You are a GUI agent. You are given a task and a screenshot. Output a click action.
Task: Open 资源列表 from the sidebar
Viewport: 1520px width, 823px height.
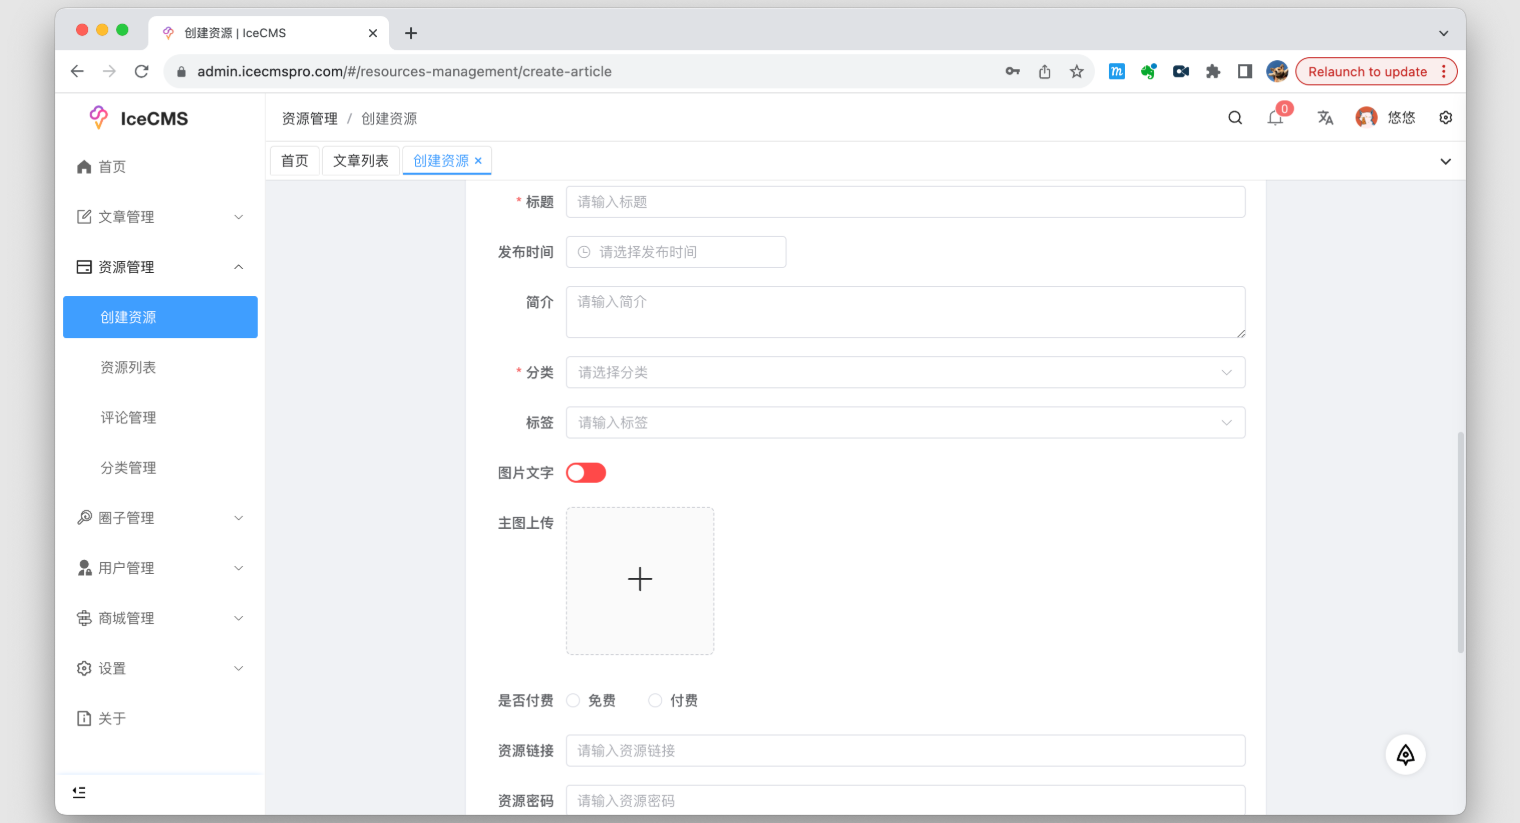[128, 367]
